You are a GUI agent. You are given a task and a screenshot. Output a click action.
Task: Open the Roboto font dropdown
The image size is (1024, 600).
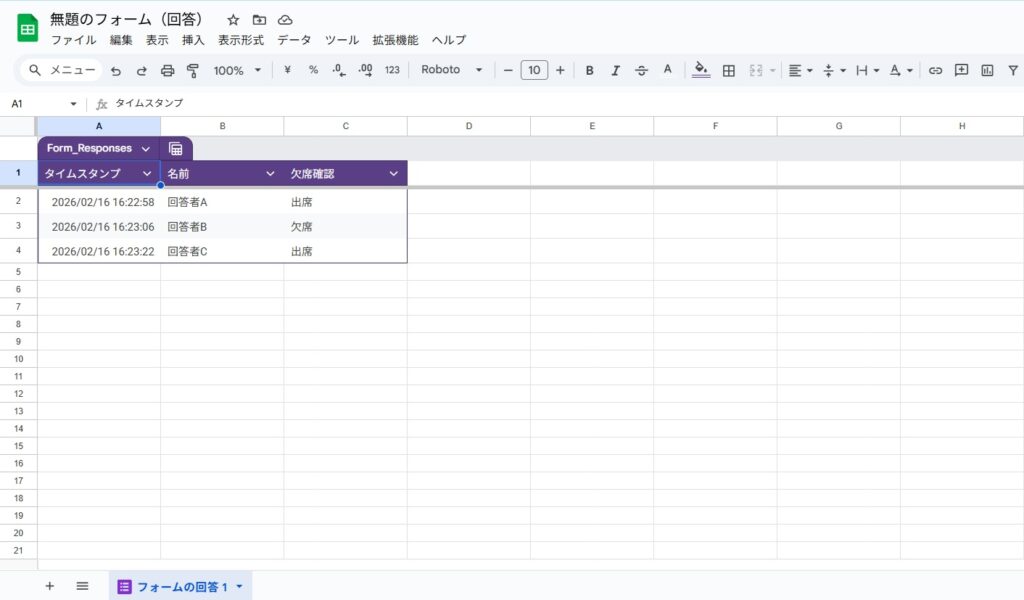(451, 71)
